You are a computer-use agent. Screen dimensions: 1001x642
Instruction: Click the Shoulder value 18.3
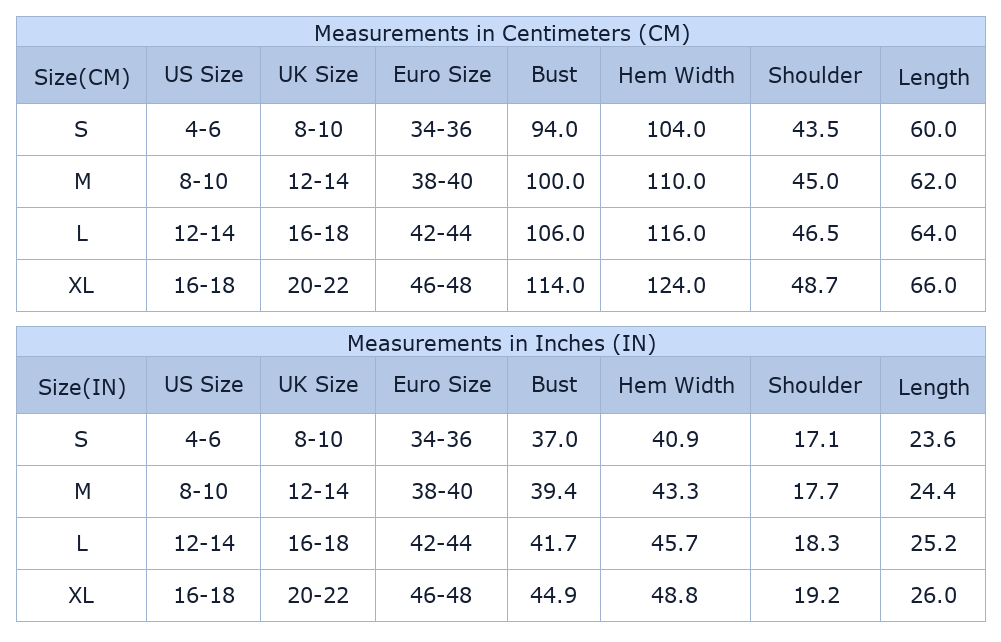815,543
